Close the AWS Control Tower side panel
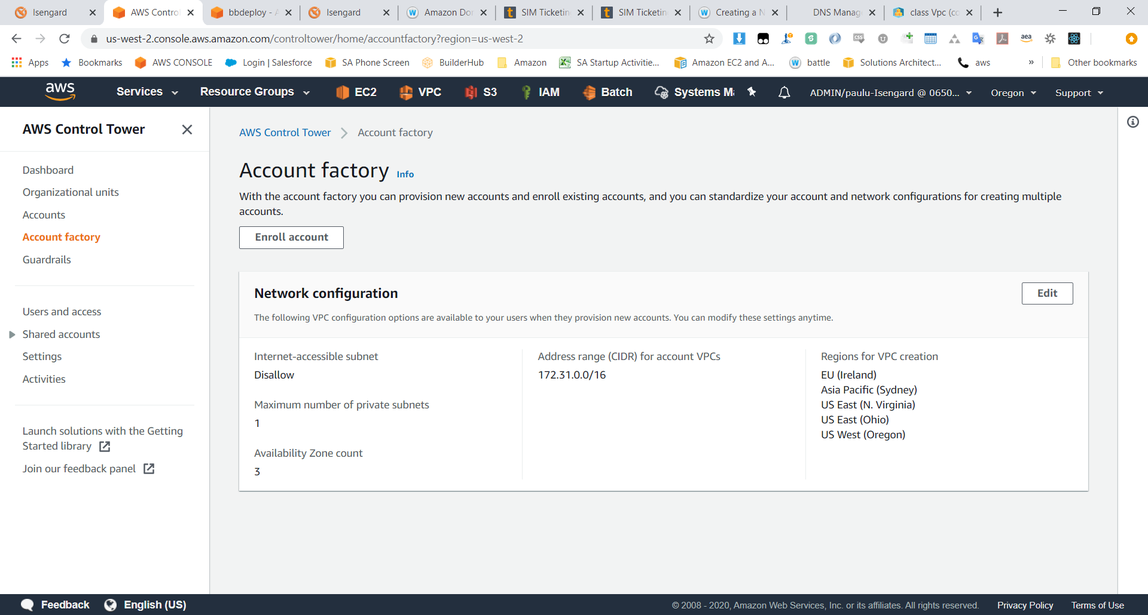Screen dimensions: 1148x615 (187, 130)
